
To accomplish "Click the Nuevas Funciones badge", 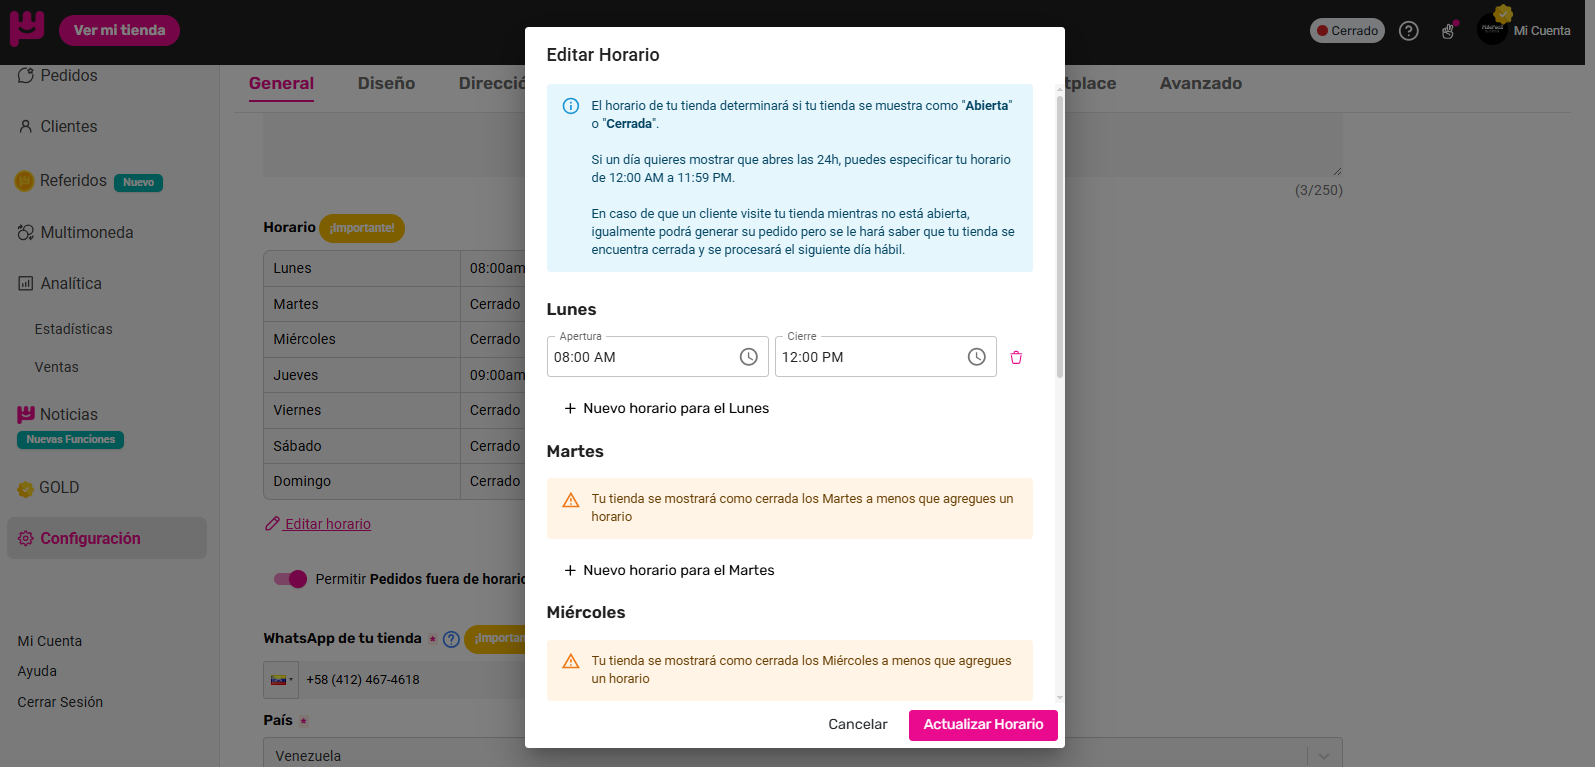I will click(70, 440).
